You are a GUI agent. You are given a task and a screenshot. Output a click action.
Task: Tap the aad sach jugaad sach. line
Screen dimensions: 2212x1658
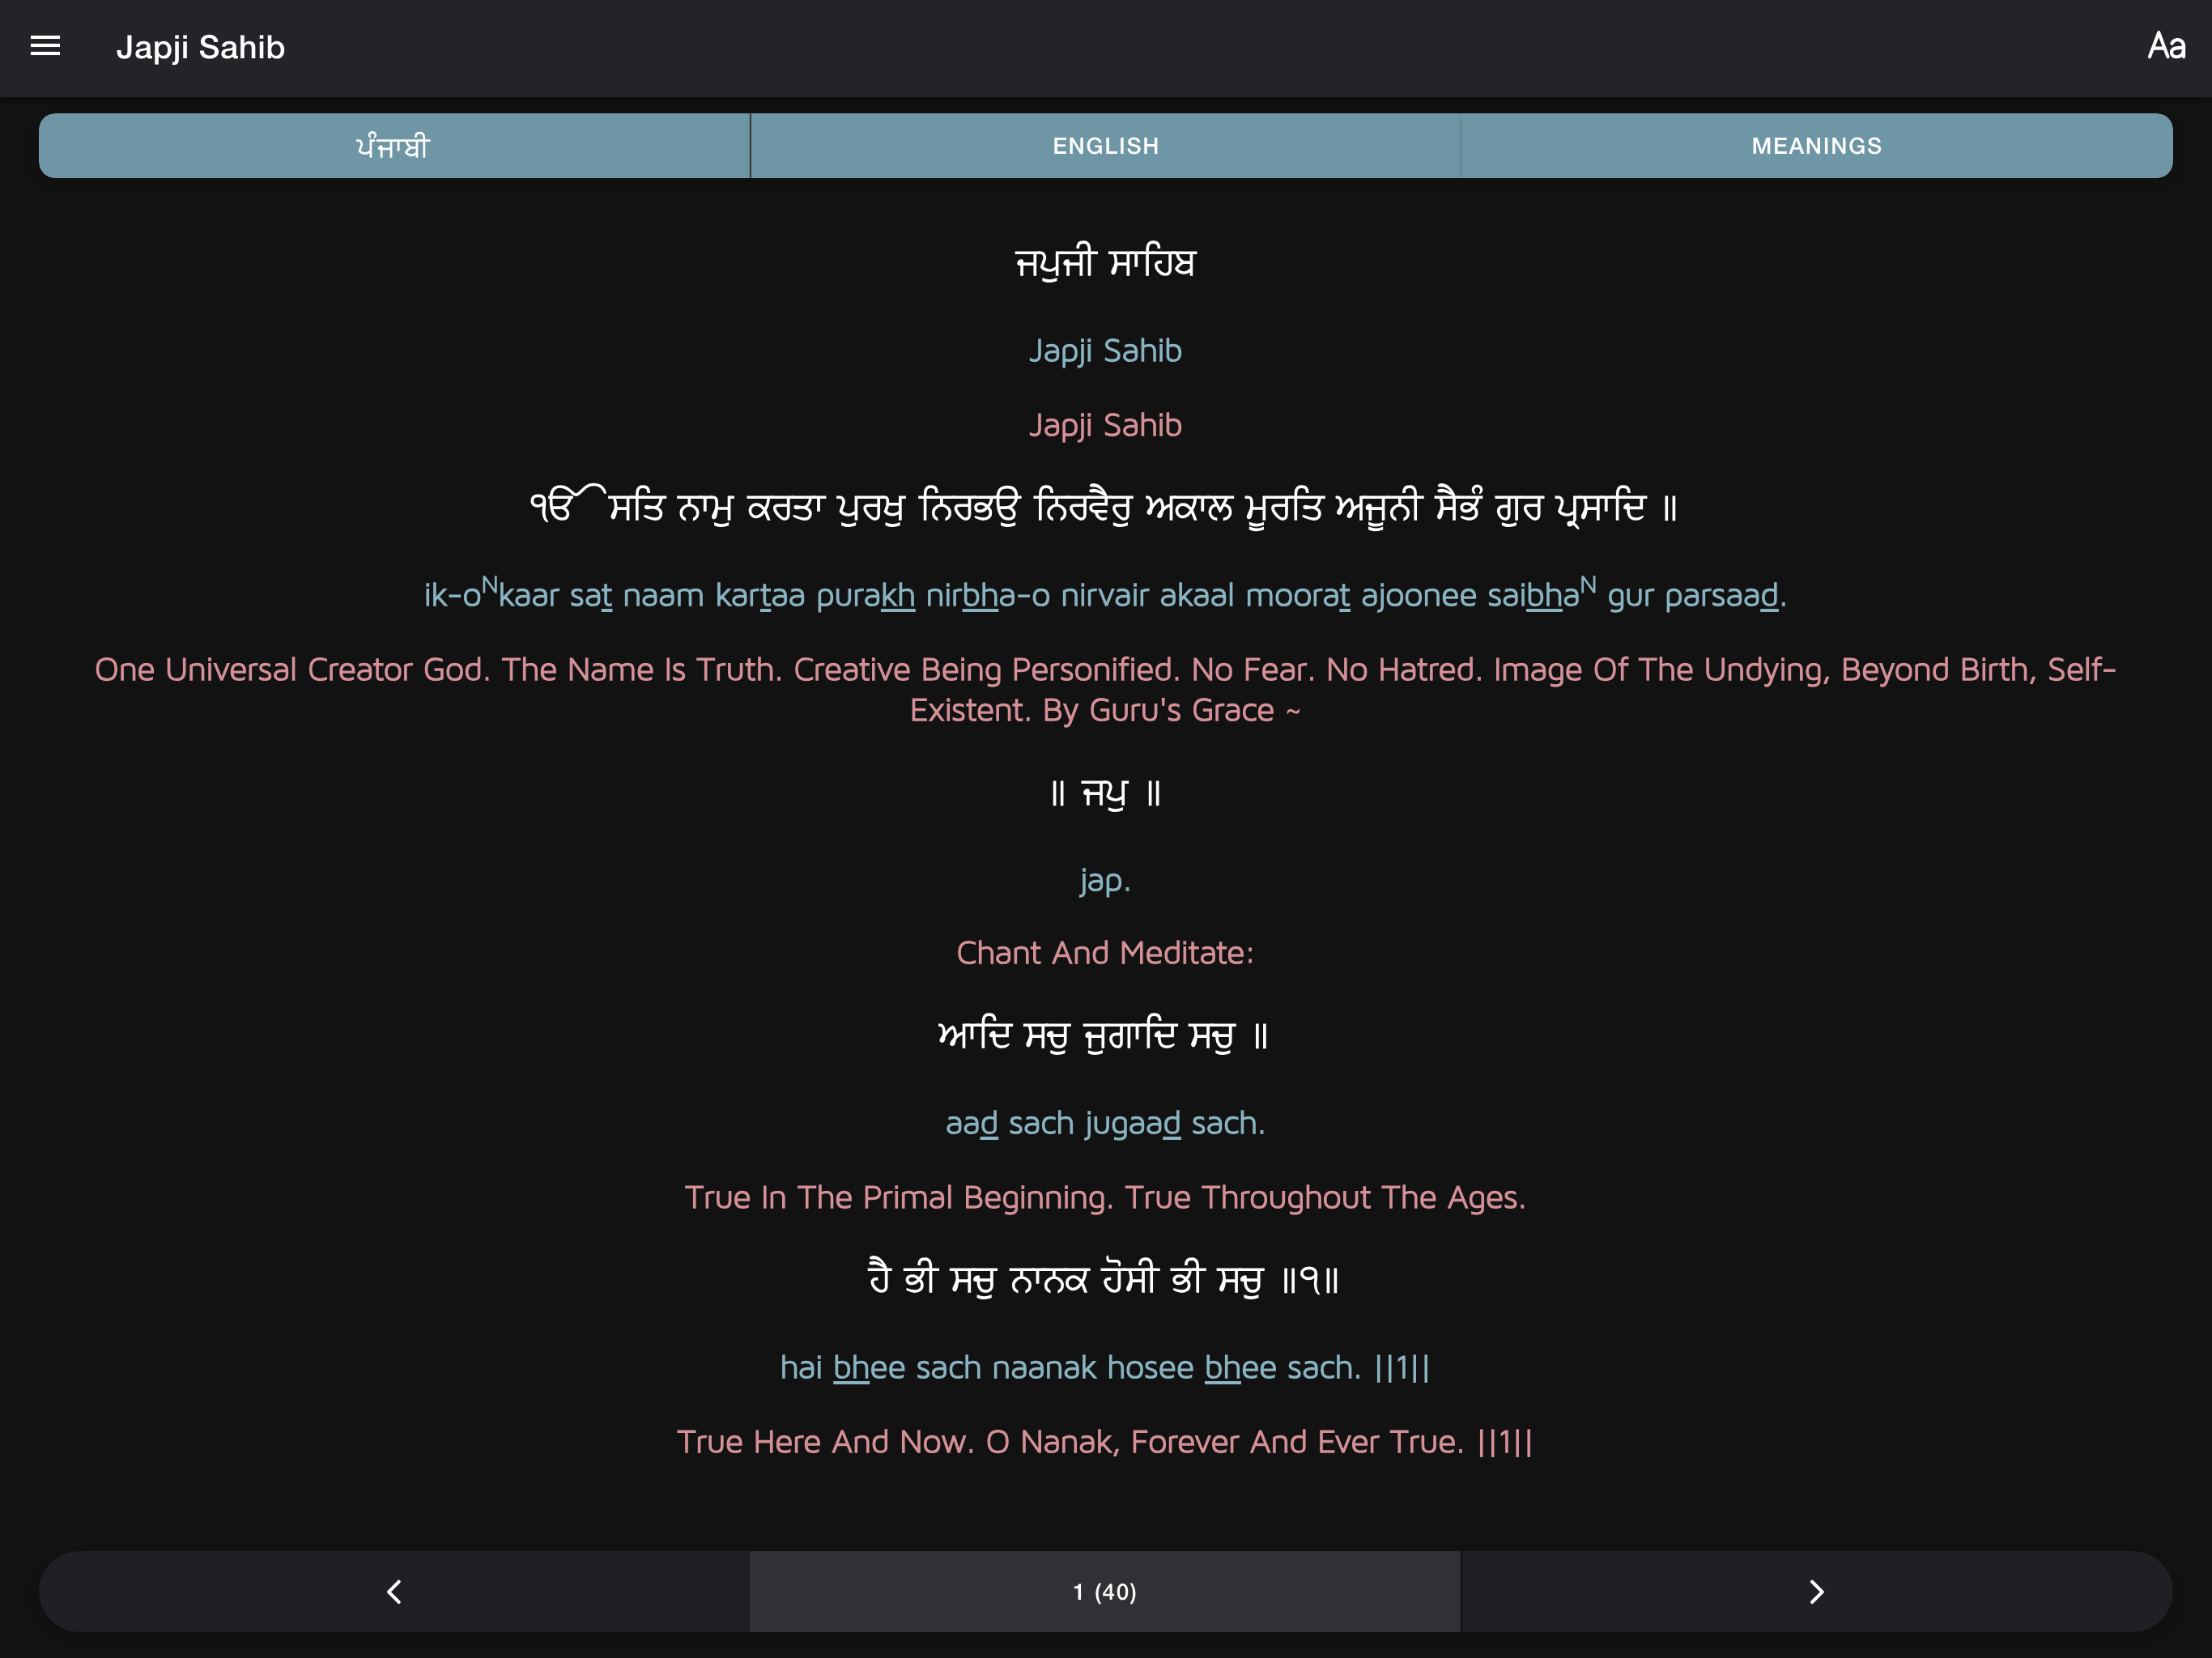click(x=1106, y=1124)
